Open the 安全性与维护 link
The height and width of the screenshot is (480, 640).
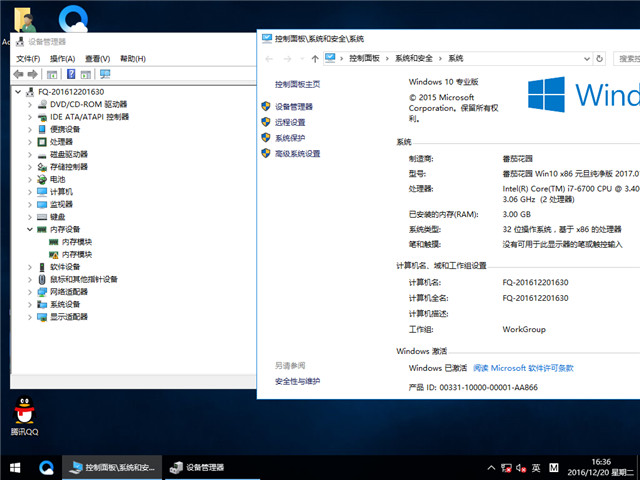coord(298,382)
